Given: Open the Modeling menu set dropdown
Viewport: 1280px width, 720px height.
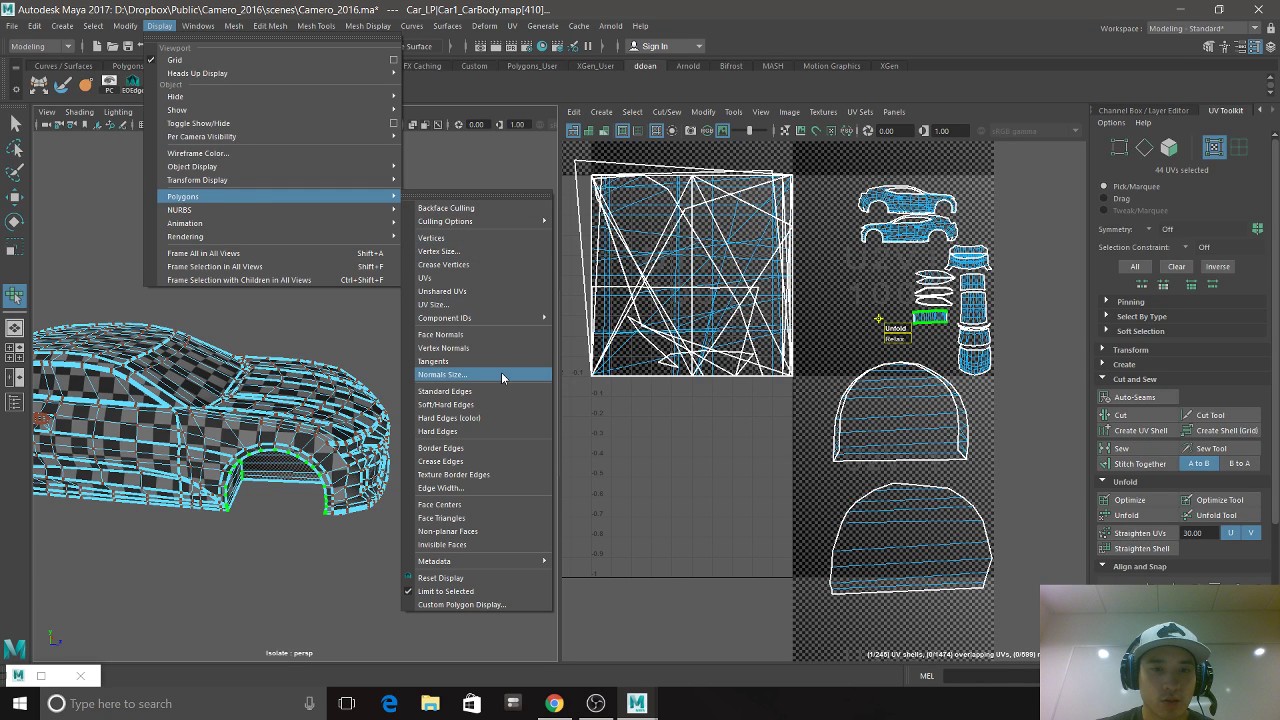Looking at the screenshot, I should point(40,46).
